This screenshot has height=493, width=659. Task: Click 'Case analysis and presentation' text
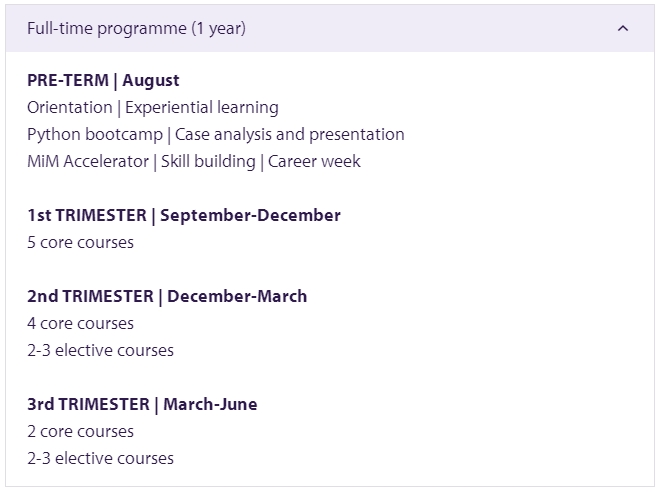click(x=290, y=135)
